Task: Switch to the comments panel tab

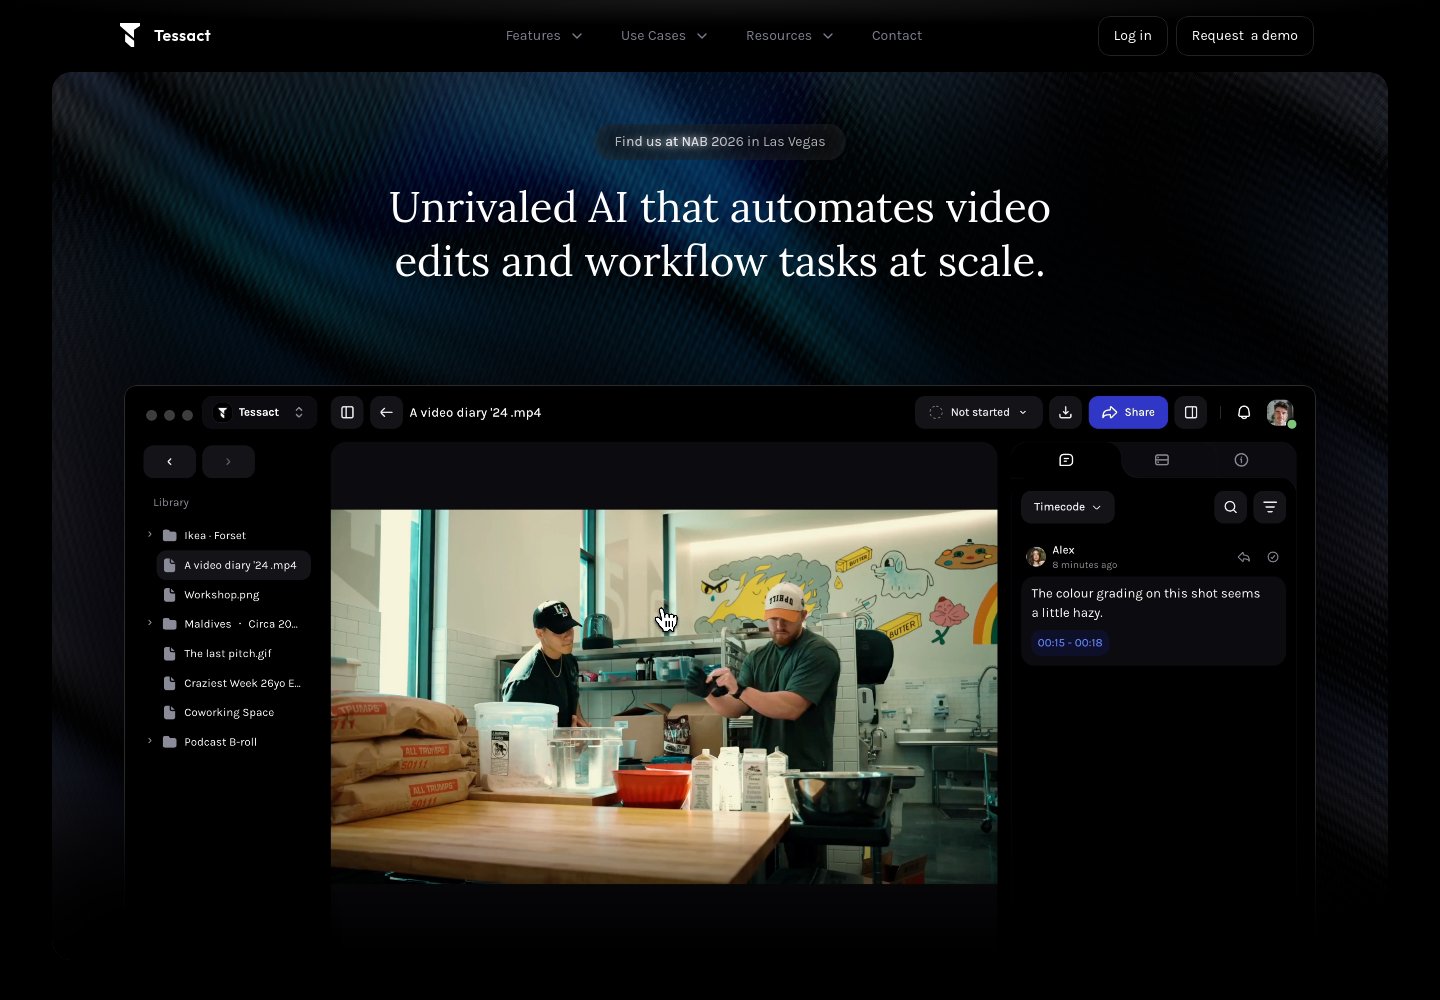Action: pos(1066,460)
